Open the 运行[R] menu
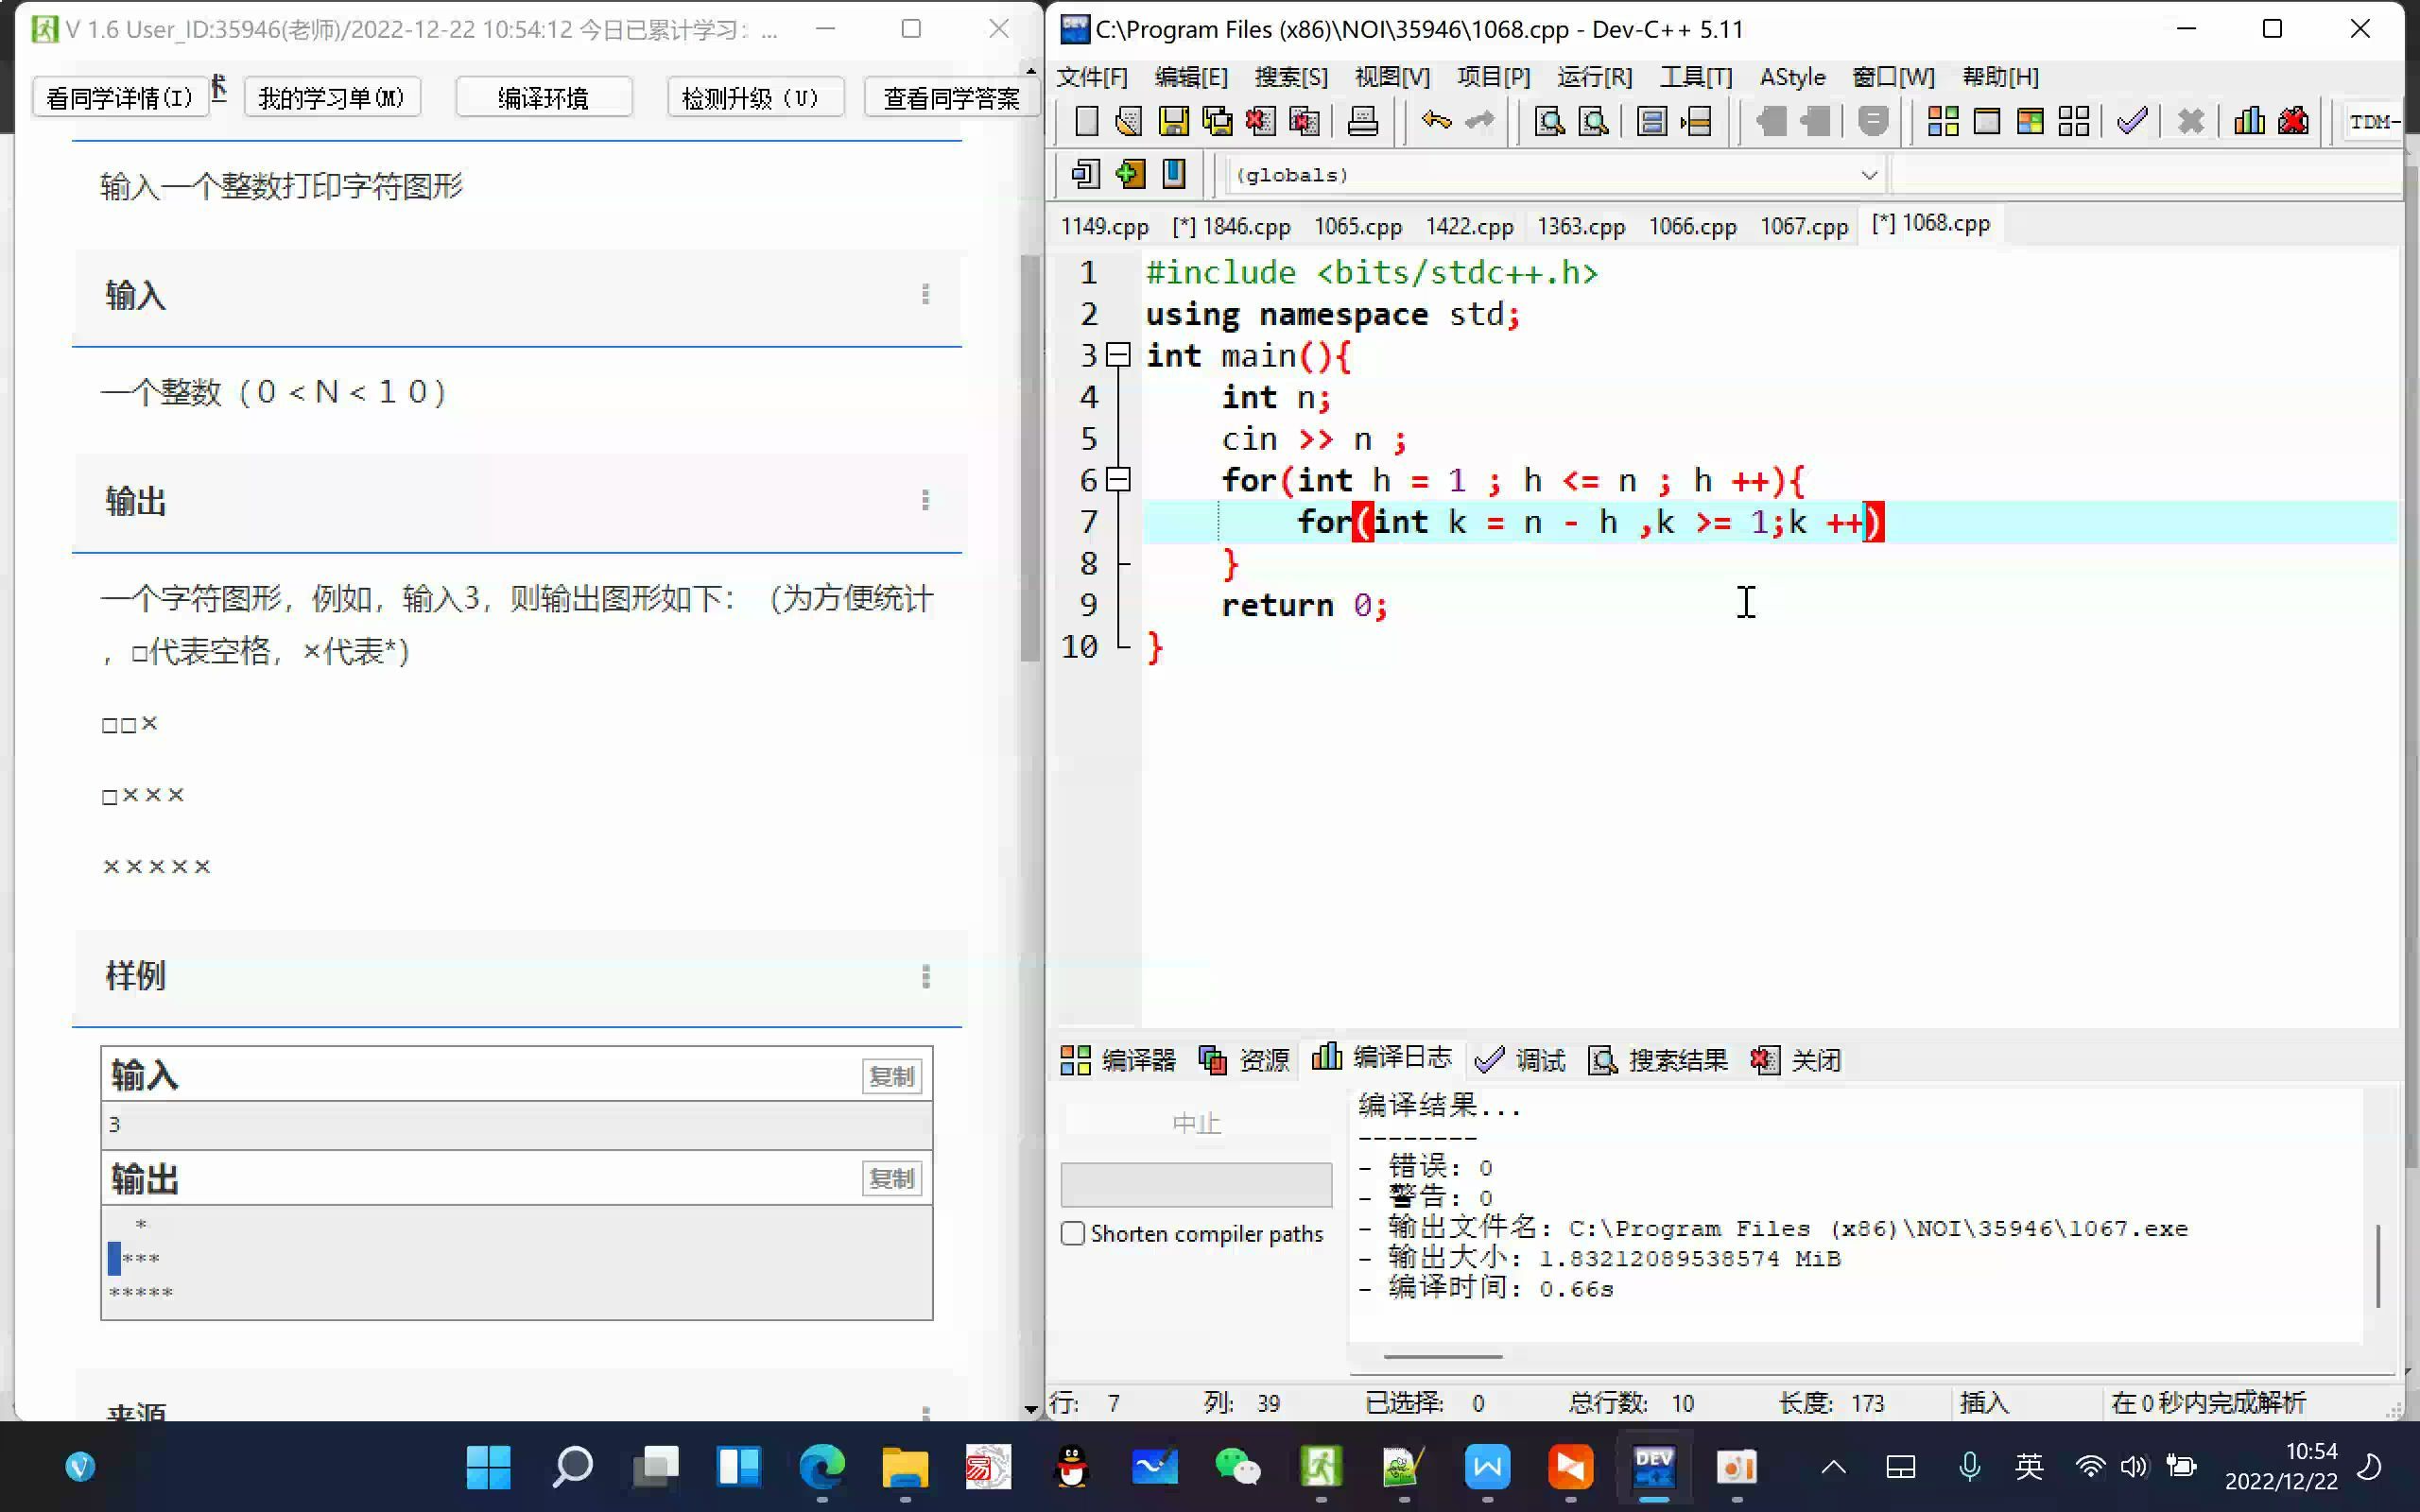 point(1594,77)
